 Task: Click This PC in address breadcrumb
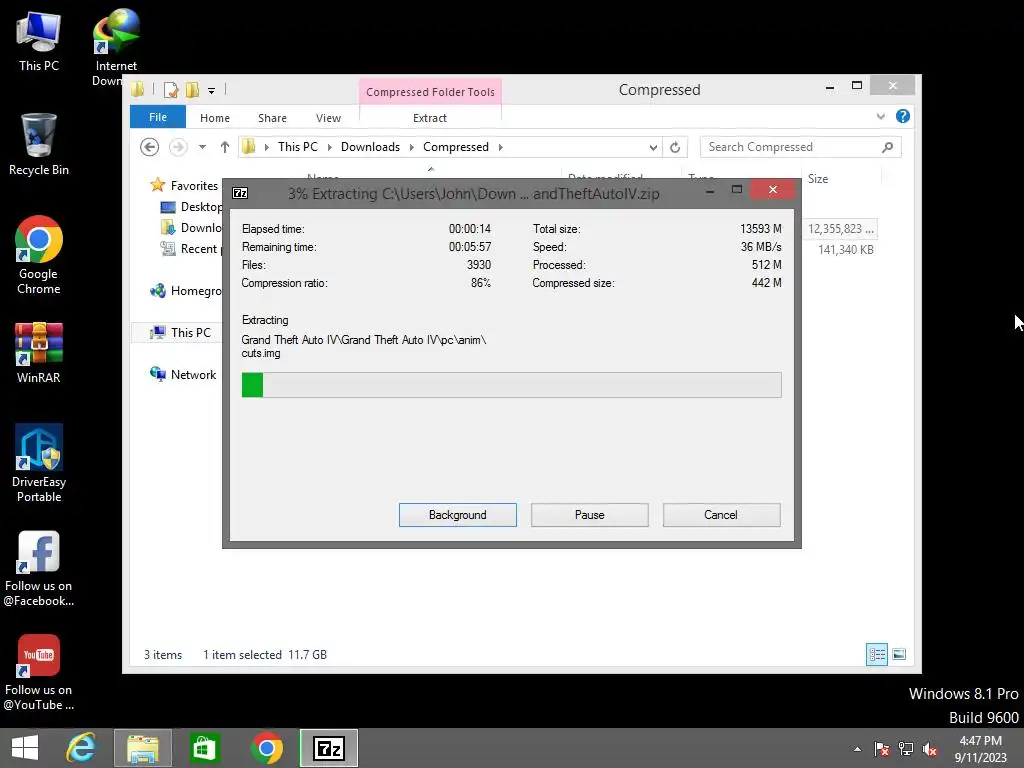click(x=298, y=147)
